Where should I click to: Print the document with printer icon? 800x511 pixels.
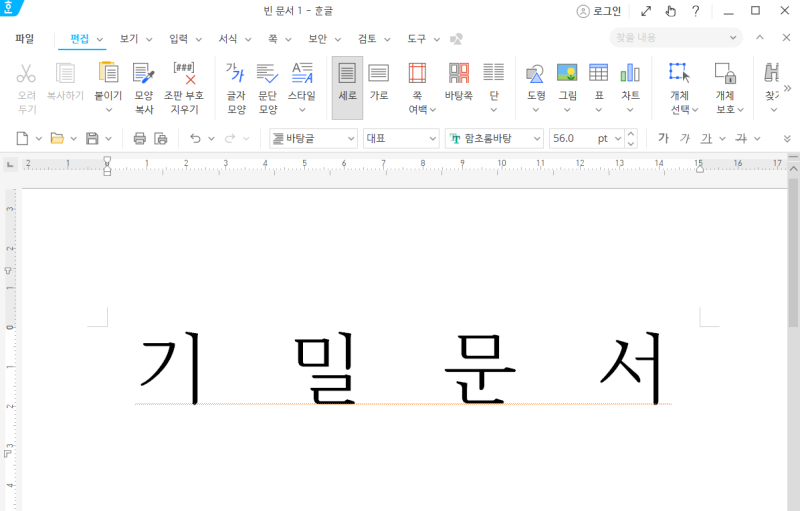click(x=139, y=138)
